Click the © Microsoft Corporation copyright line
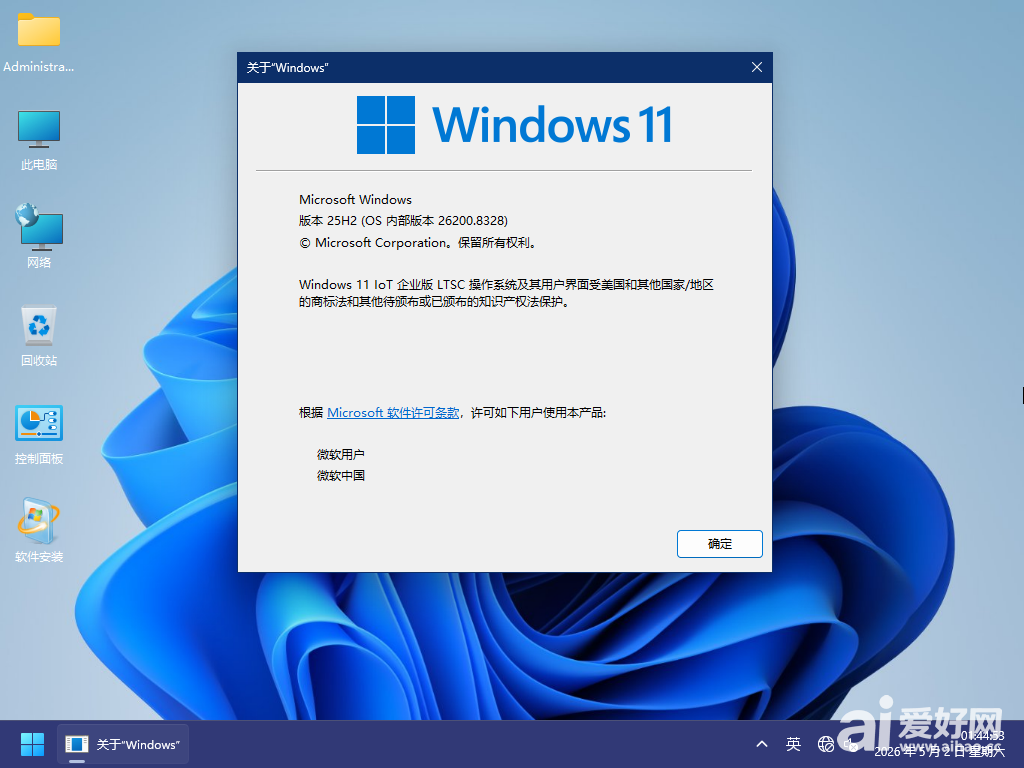The height and width of the screenshot is (768, 1024). 419,243
